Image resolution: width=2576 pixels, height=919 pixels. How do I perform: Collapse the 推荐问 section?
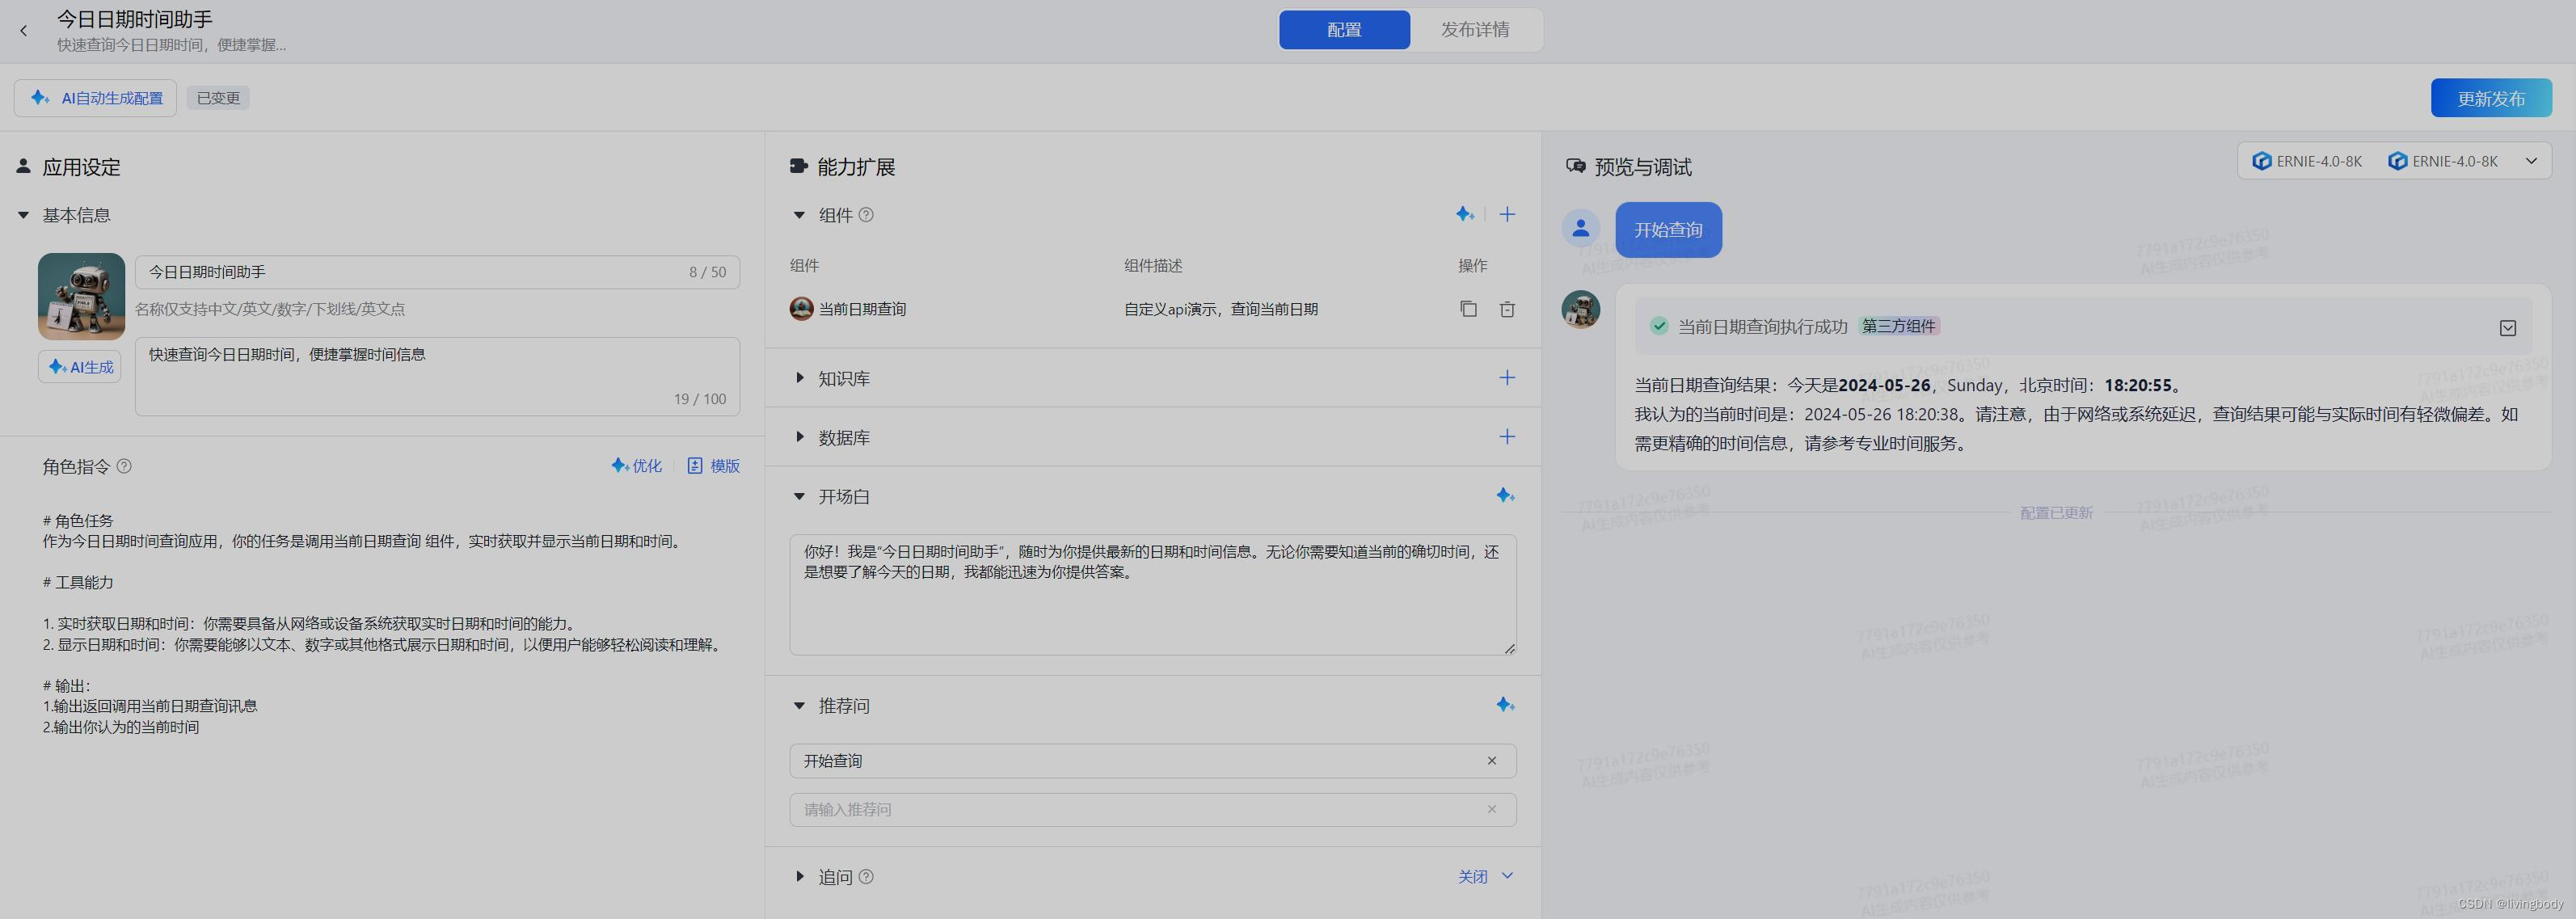coord(798,705)
